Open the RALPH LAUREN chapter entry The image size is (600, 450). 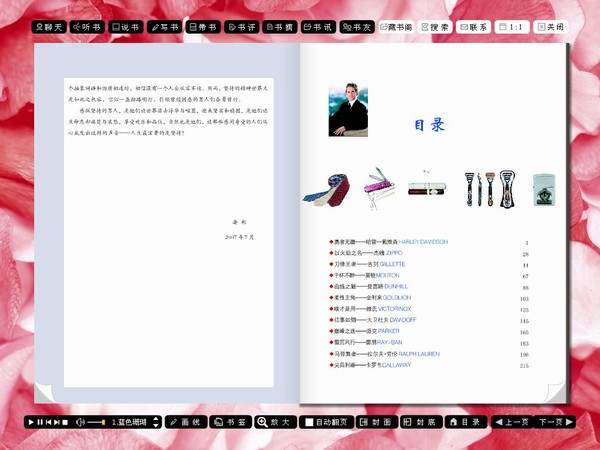[385, 354]
